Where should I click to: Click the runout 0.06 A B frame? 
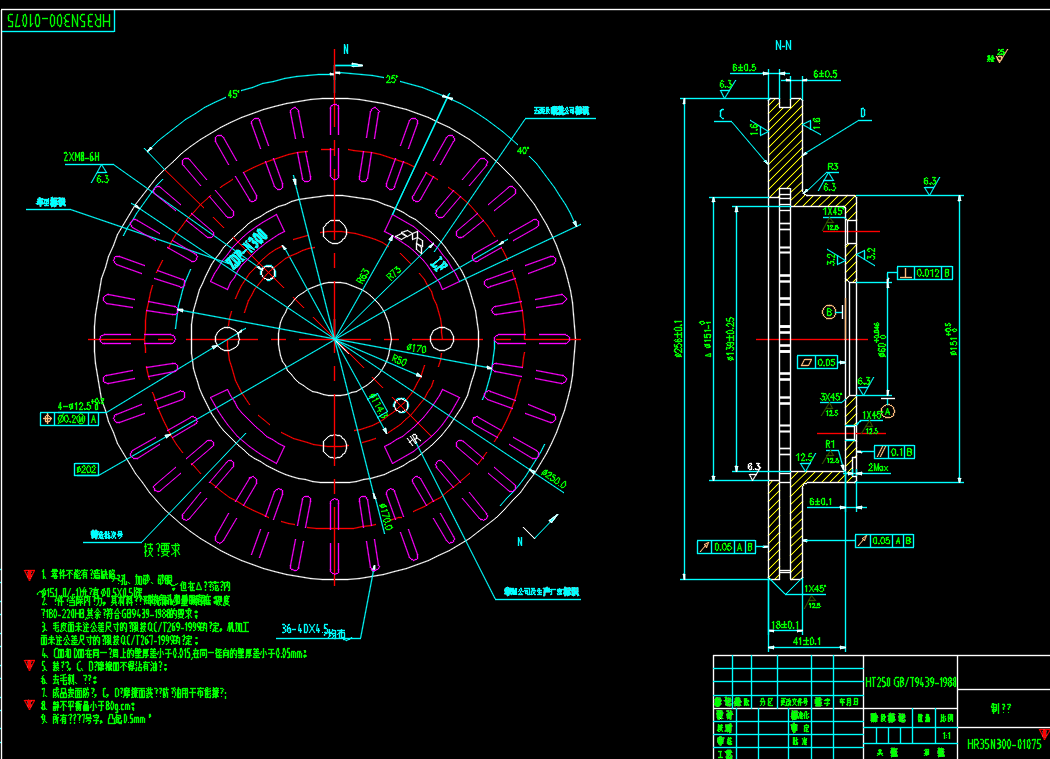725,547
